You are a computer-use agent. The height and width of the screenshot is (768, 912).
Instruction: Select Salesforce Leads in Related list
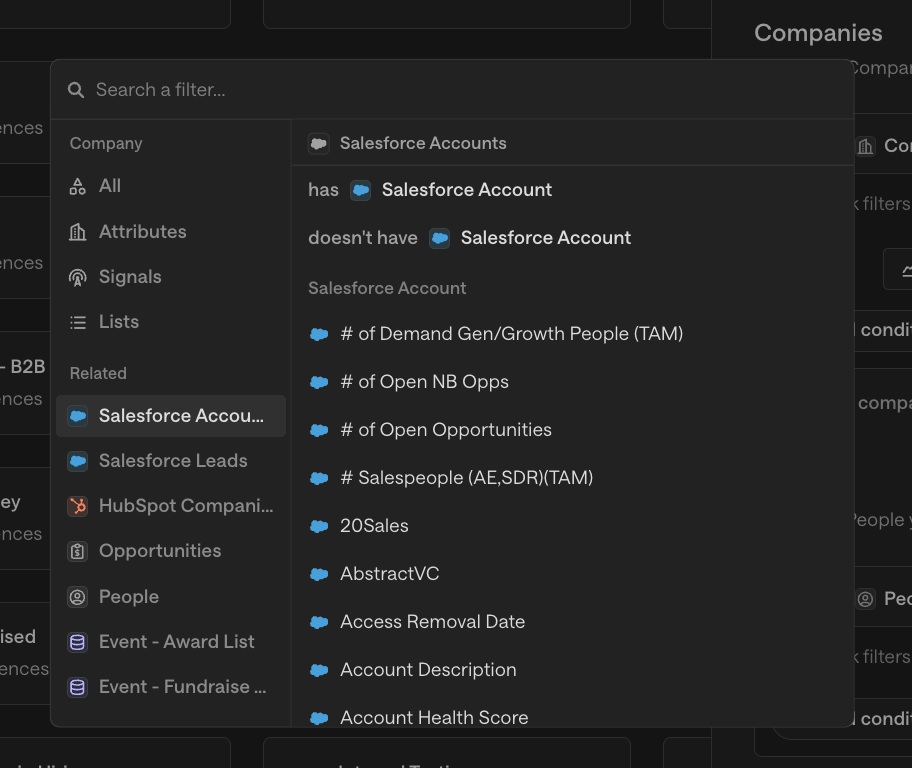(x=170, y=461)
